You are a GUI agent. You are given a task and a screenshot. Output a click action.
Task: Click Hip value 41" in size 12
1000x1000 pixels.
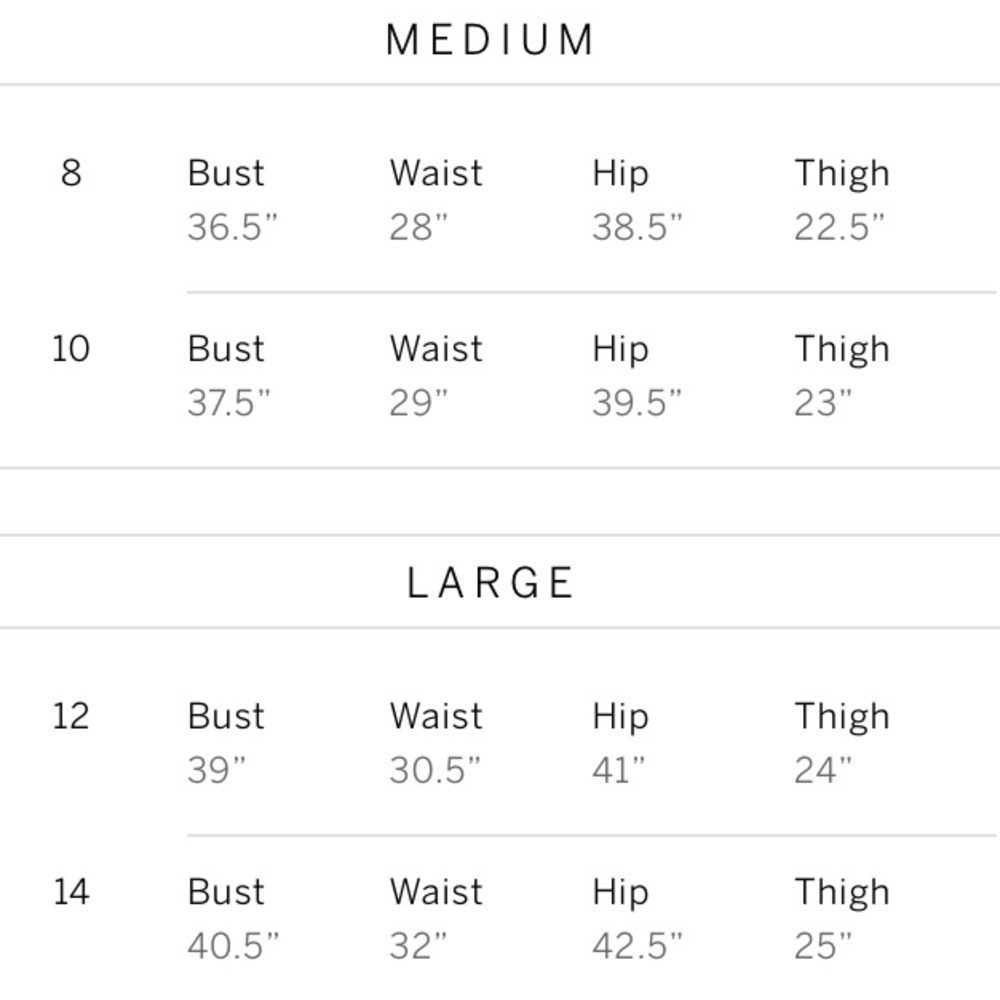[618, 770]
